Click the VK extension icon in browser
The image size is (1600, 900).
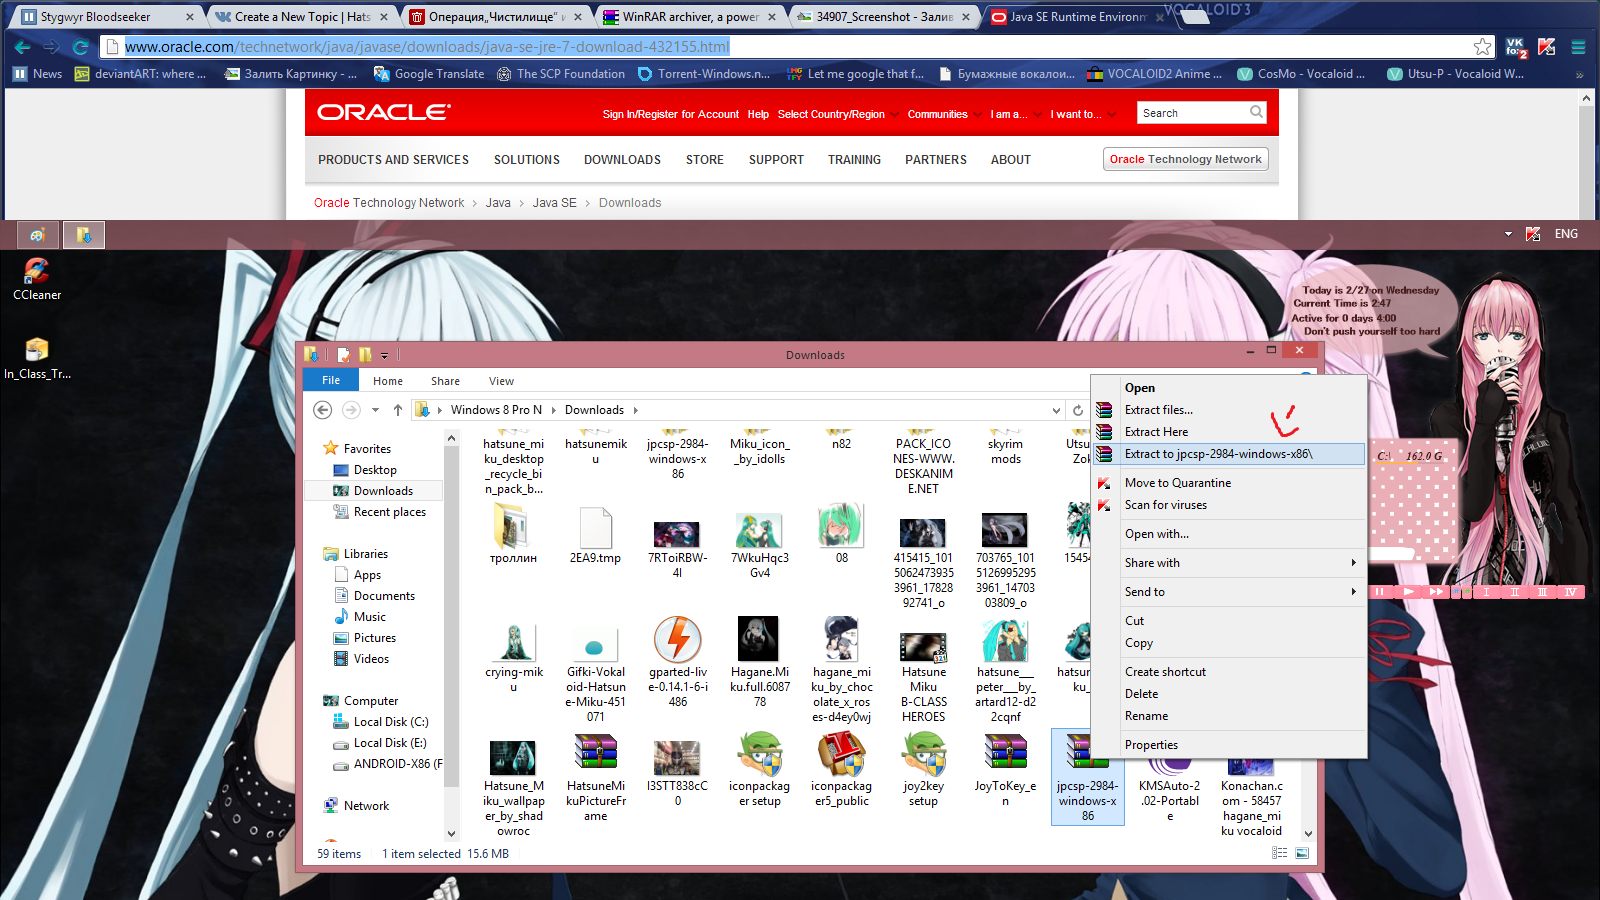(x=1515, y=47)
